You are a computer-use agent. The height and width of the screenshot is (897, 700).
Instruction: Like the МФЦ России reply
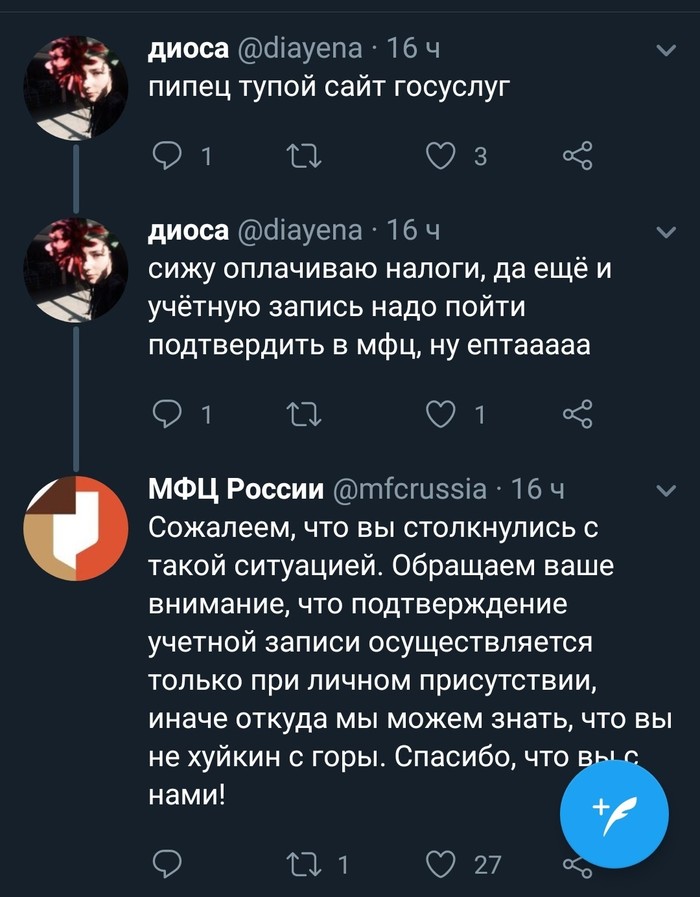[x=441, y=864]
